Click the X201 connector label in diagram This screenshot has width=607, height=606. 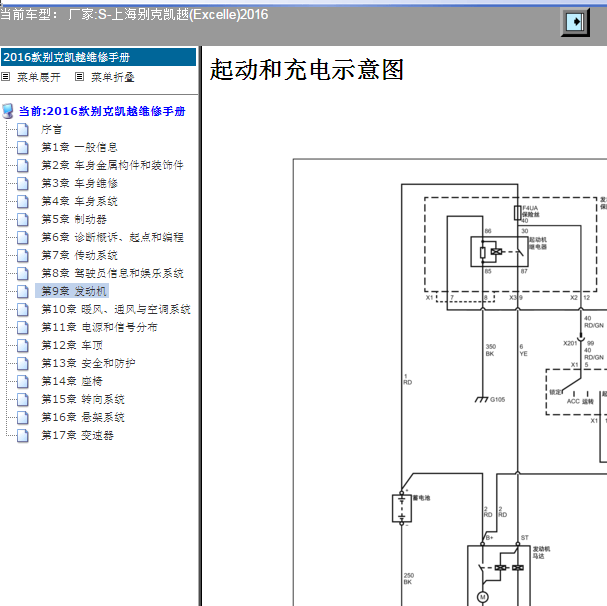coord(570,343)
